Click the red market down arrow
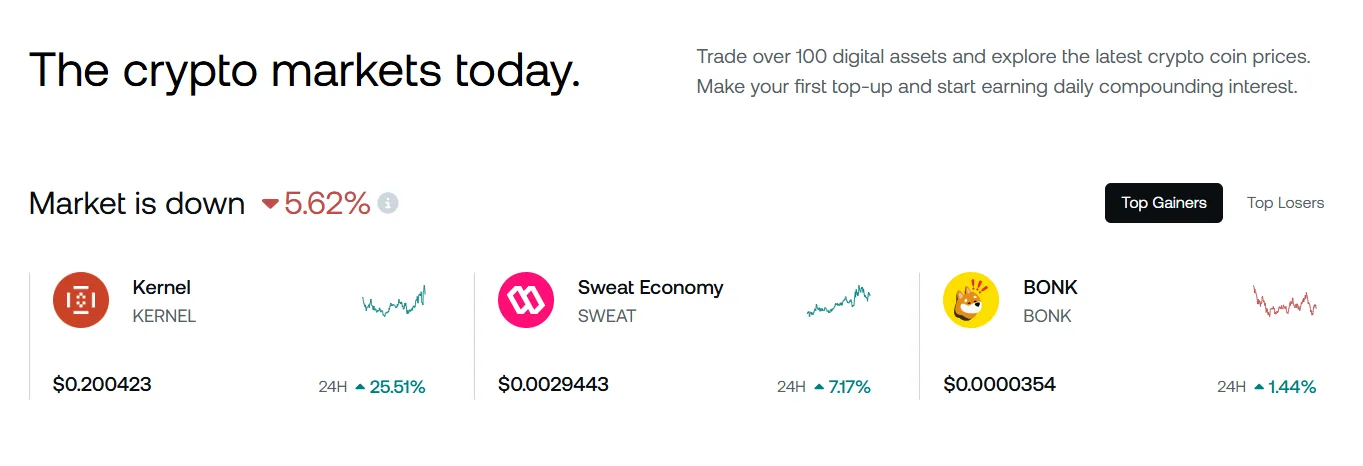This screenshot has width=1363, height=466. 270,204
